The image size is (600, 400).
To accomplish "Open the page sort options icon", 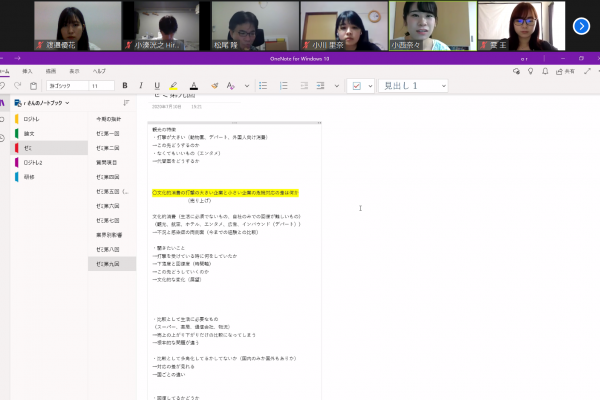I will [126, 102].
